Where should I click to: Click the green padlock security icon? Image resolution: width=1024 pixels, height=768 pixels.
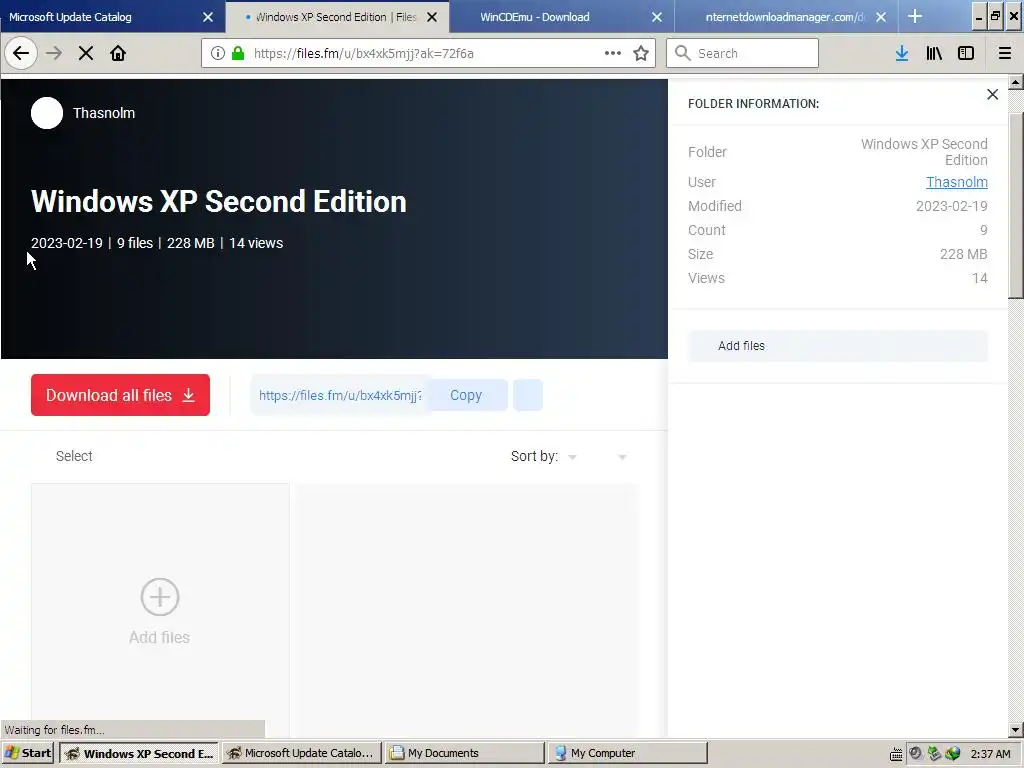238,54
